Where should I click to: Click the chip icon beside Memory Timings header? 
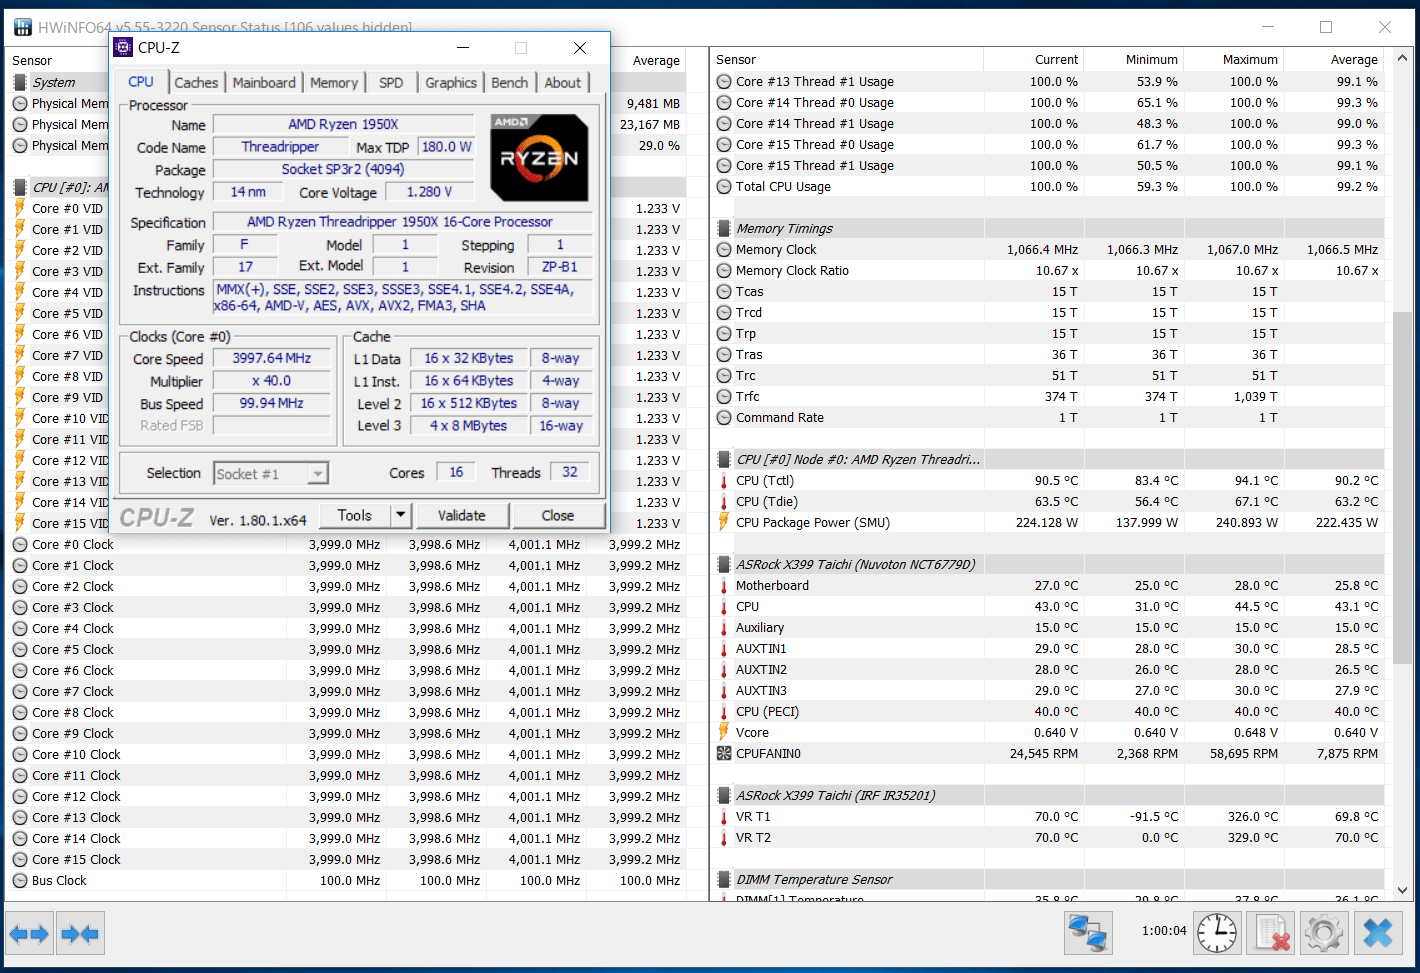[724, 229]
